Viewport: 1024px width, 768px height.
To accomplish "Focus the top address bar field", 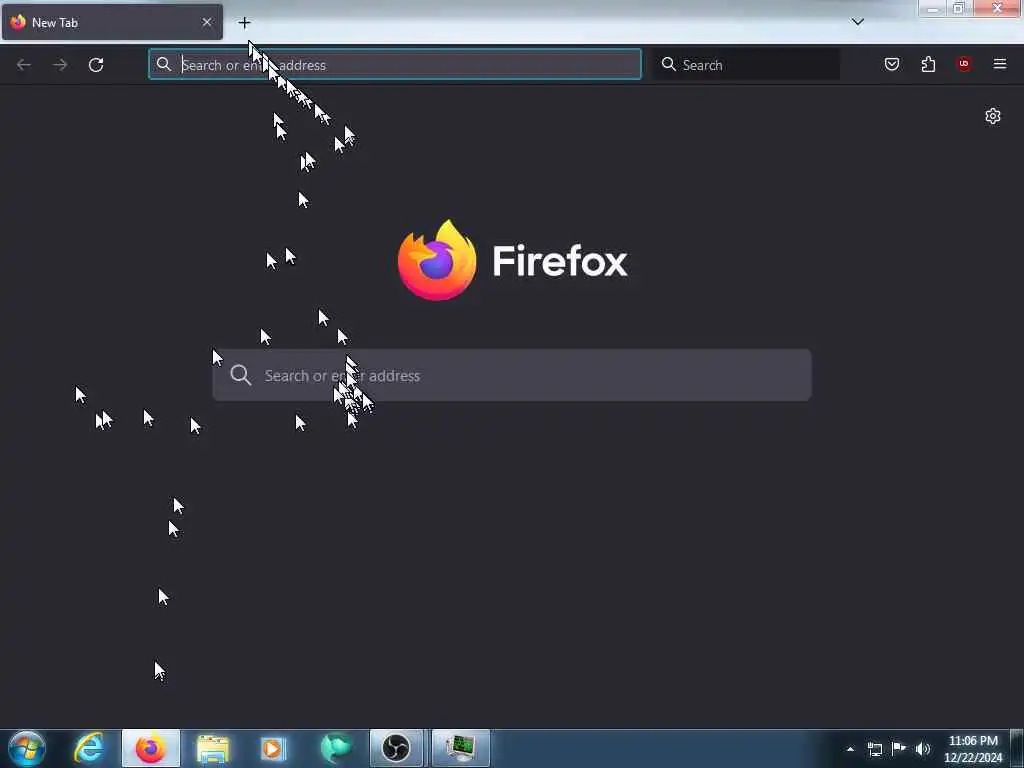I will (394, 65).
